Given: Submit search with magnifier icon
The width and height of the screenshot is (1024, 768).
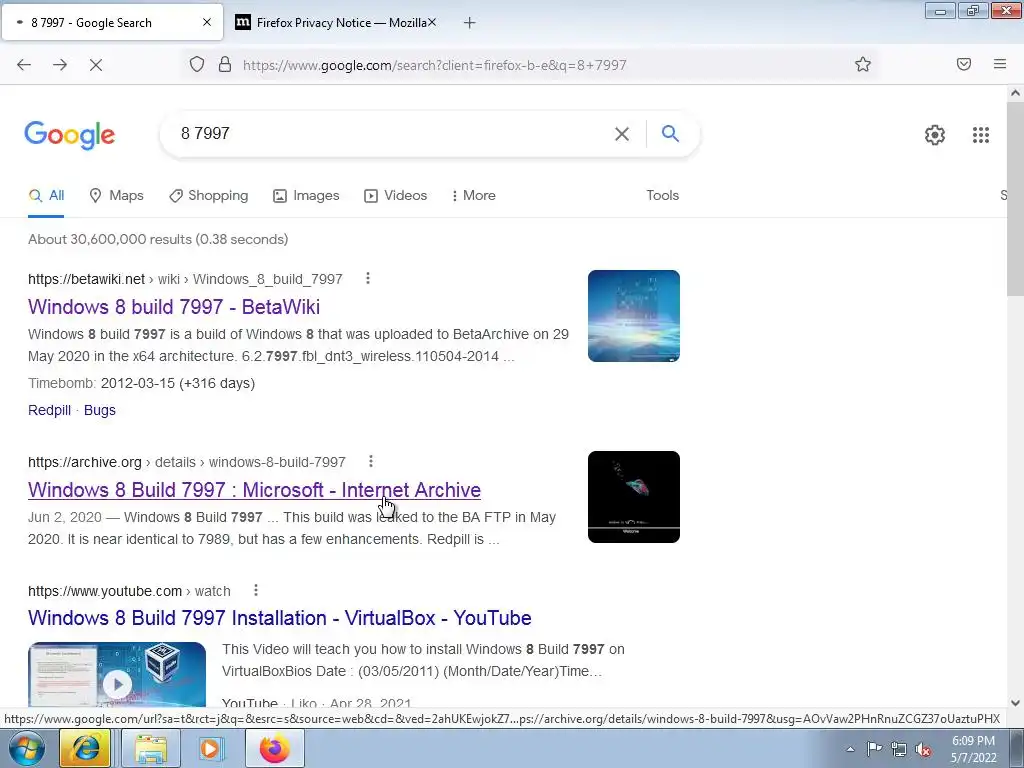Looking at the screenshot, I should [670, 133].
